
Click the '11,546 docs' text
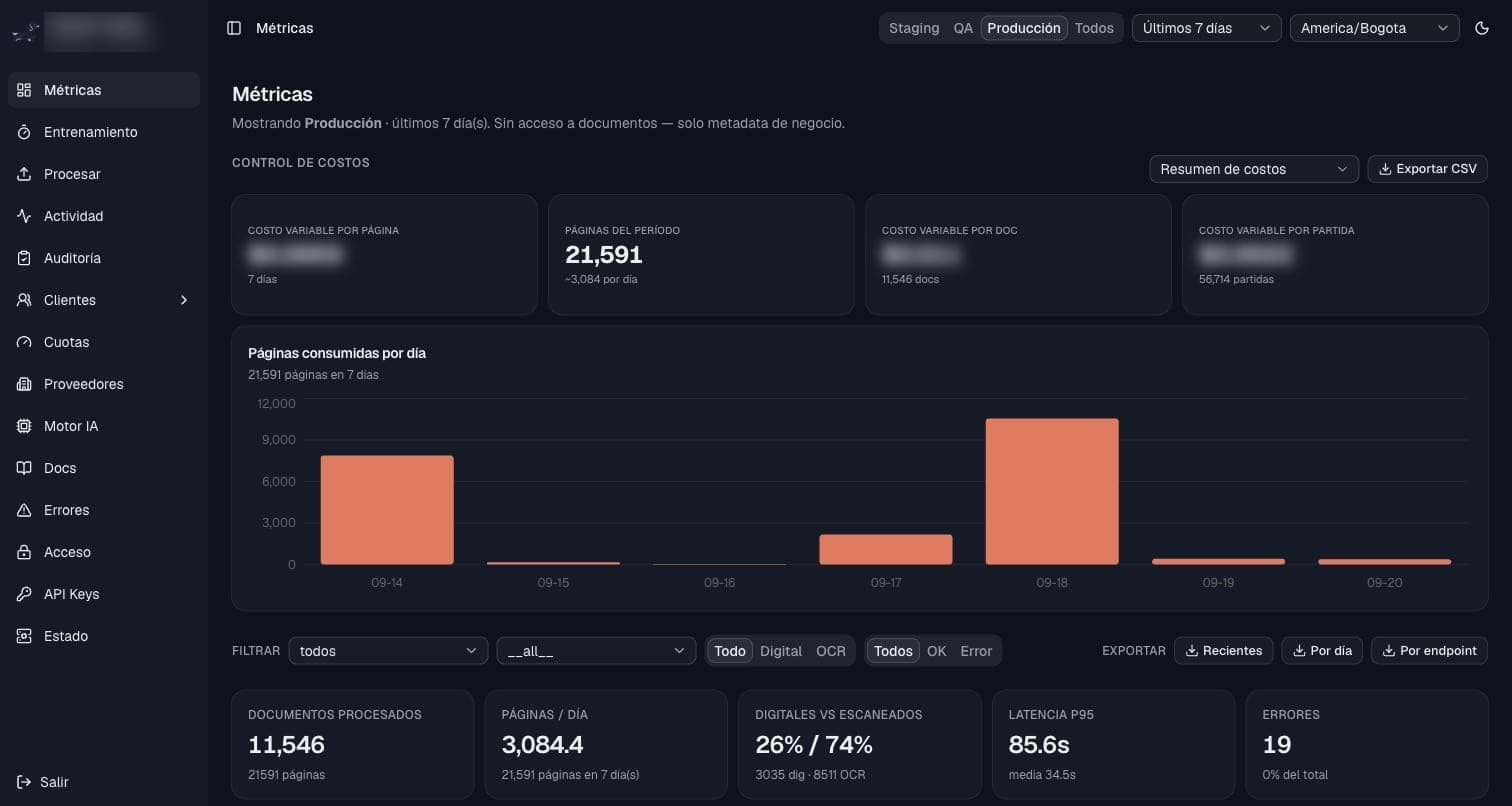click(x=910, y=279)
